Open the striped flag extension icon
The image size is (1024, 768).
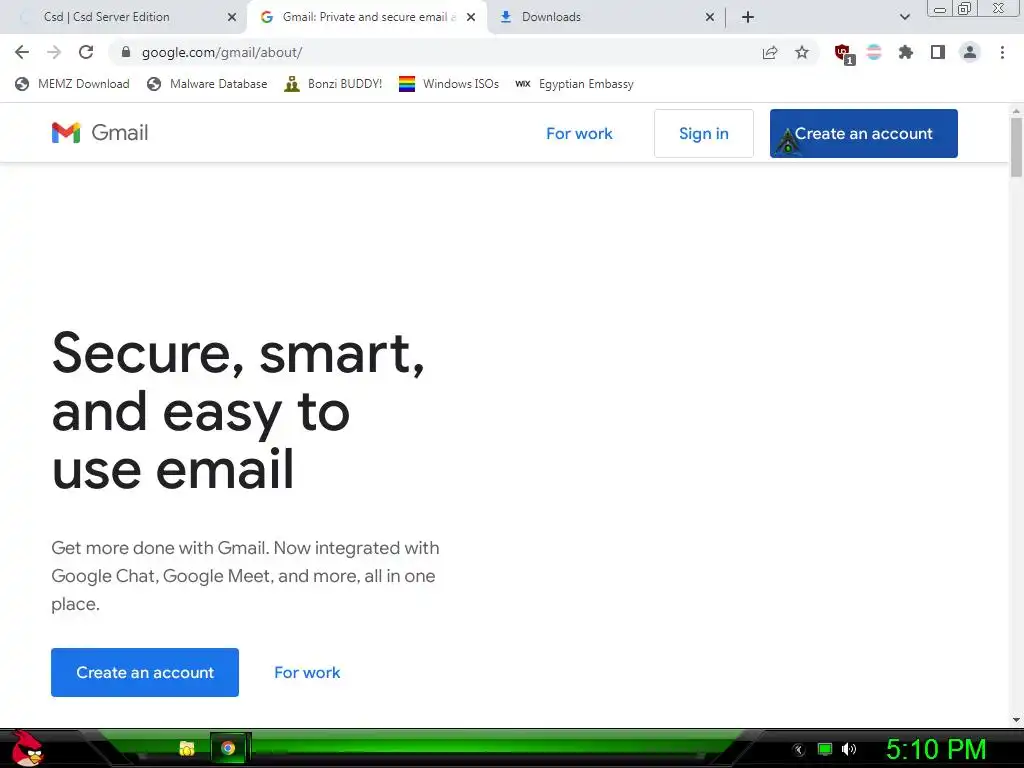[874, 52]
